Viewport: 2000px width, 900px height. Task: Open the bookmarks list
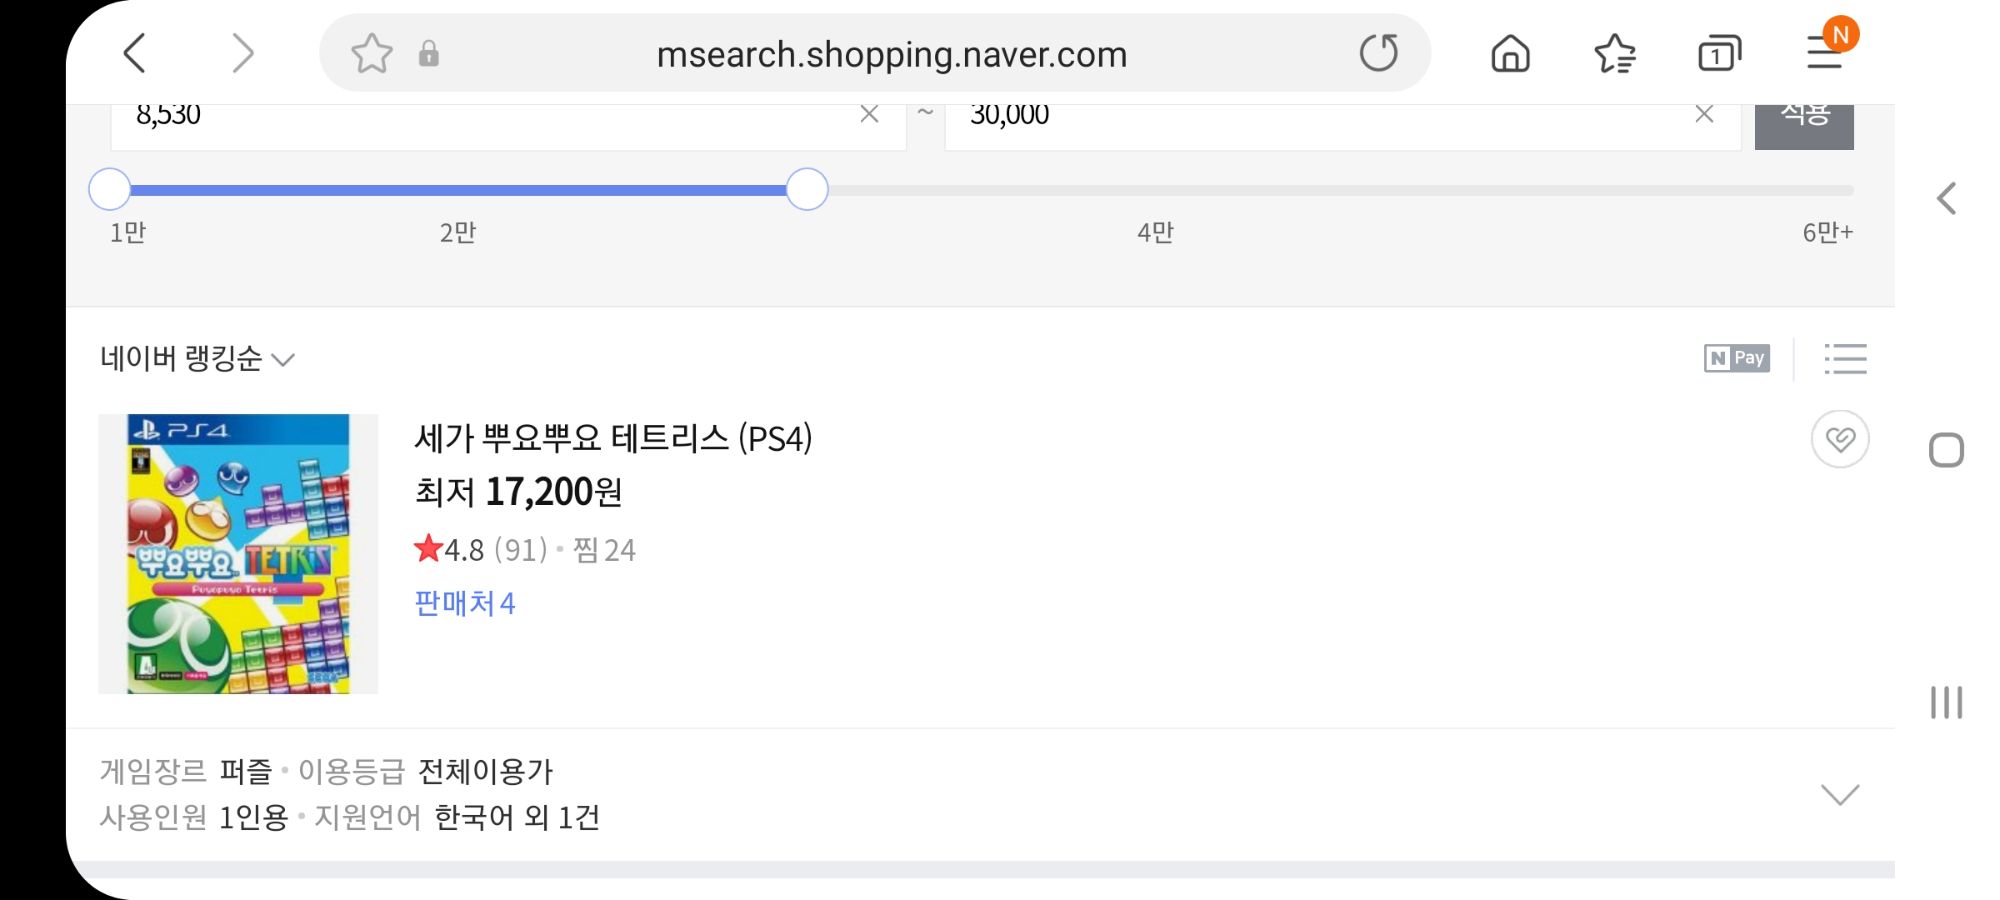coord(1614,53)
